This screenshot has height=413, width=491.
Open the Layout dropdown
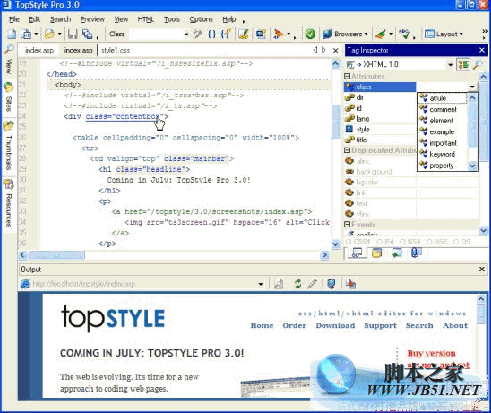[x=444, y=34]
